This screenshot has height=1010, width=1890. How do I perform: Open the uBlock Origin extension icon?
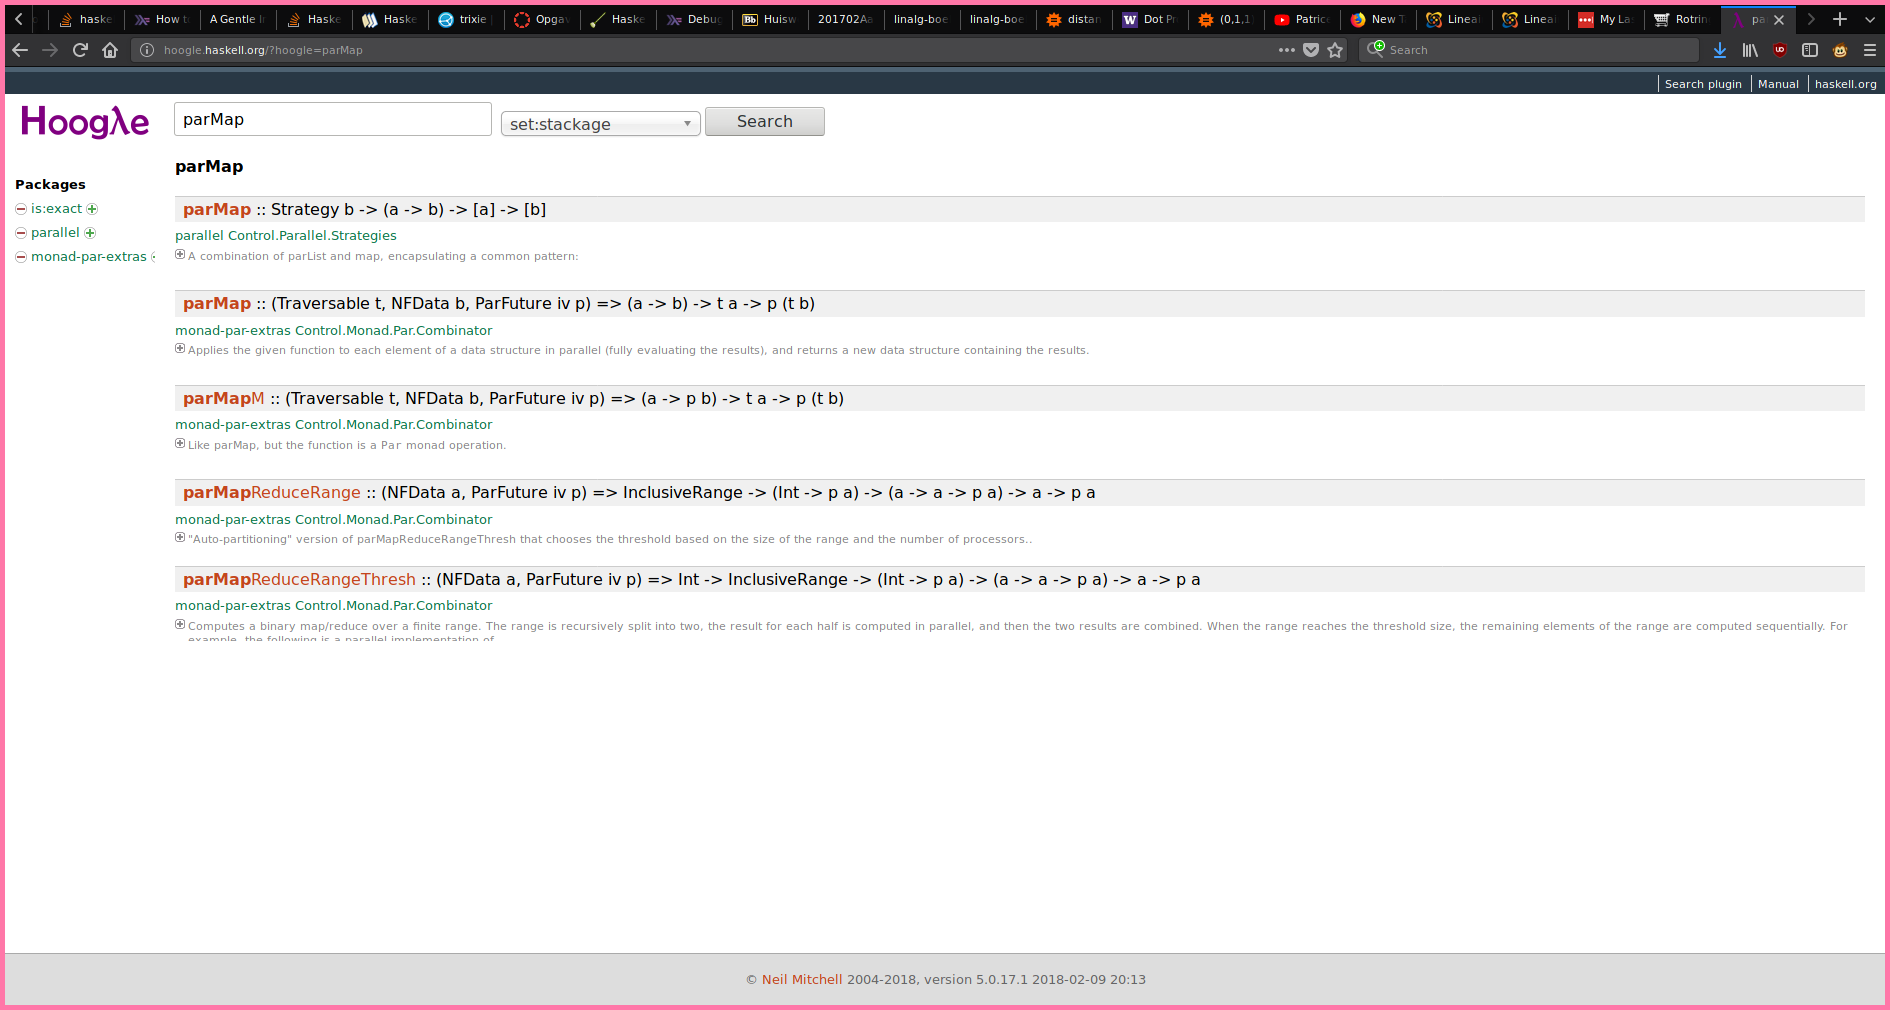[x=1779, y=50]
